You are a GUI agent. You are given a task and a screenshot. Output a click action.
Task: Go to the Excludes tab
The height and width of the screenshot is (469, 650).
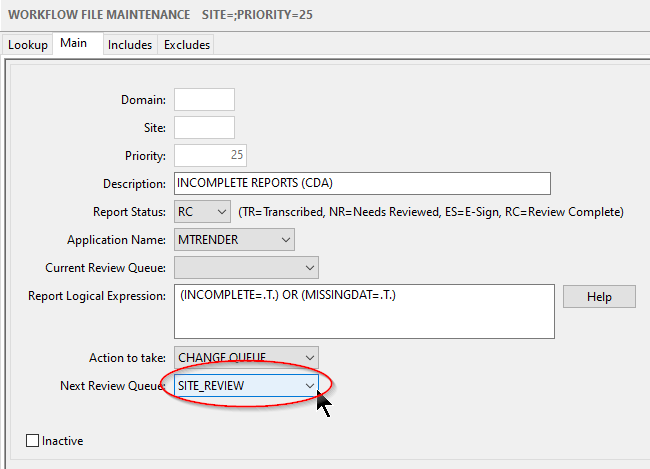[x=186, y=45]
